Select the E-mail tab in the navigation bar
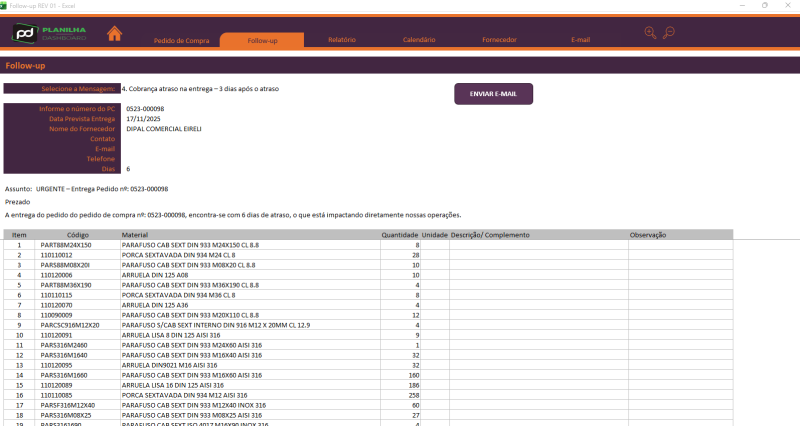This screenshot has height=426, width=800. pyautogui.click(x=580, y=40)
